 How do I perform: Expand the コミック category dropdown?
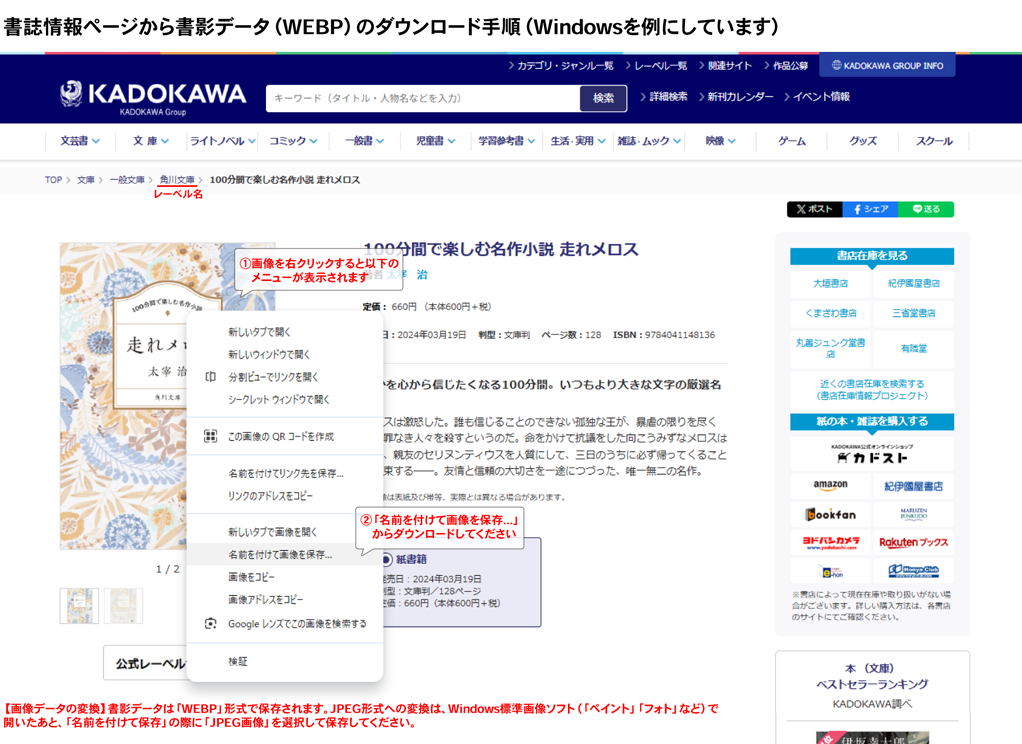293,141
